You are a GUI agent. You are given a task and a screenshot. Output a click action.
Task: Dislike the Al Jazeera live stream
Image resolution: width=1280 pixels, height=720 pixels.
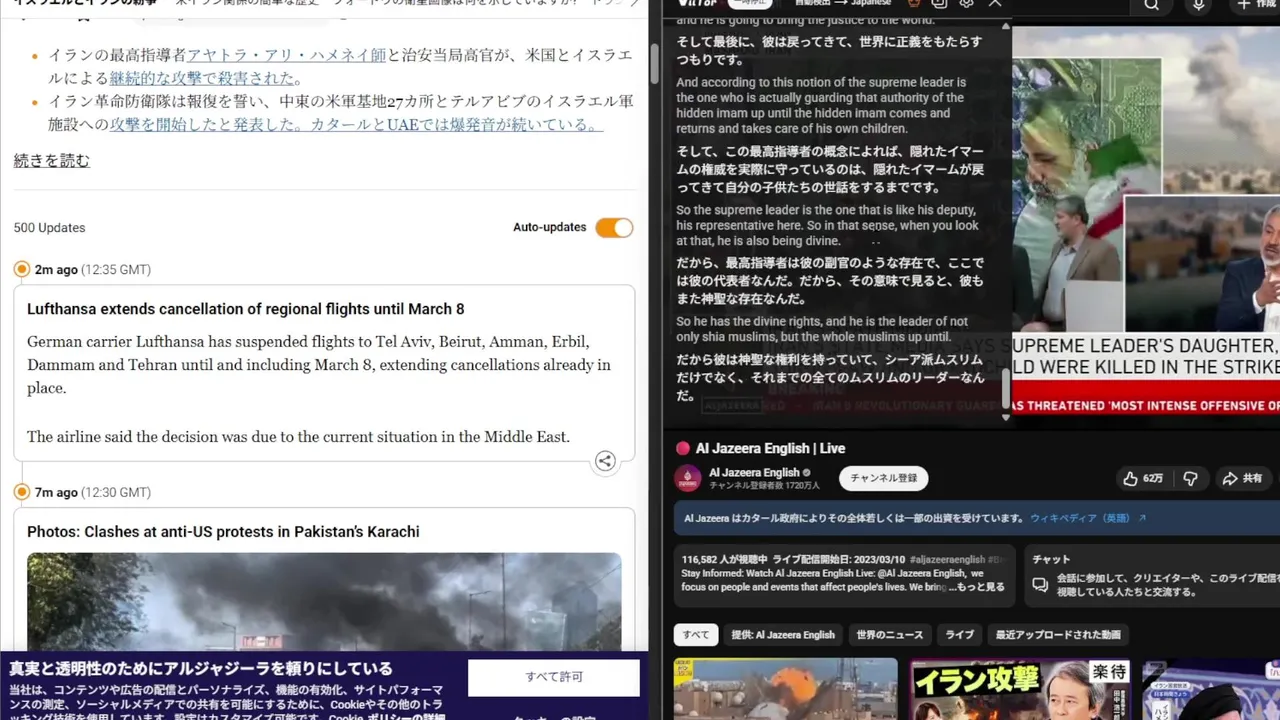click(1190, 479)
